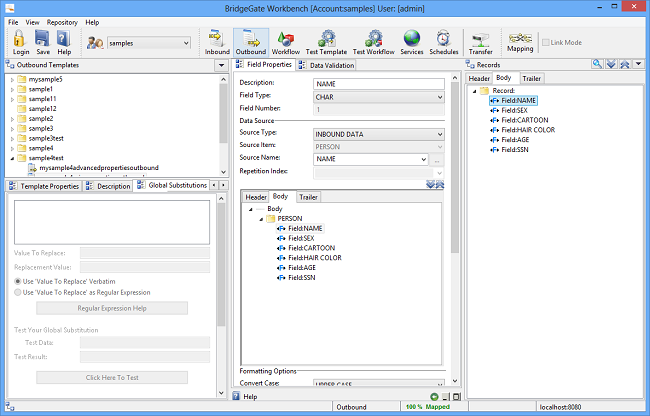Open the Schedules clock tool
The height and width of the screenshot is (416, 650).
(444, 43)
